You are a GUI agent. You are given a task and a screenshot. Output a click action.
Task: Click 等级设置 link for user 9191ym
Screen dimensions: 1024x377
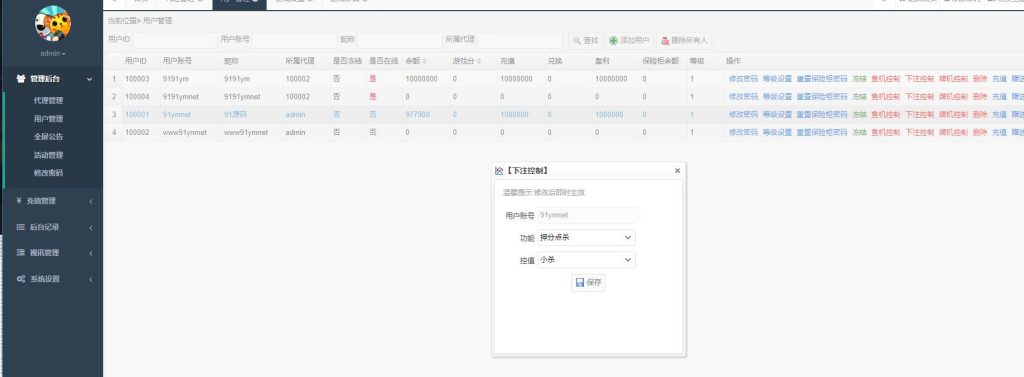coord(777,79)
